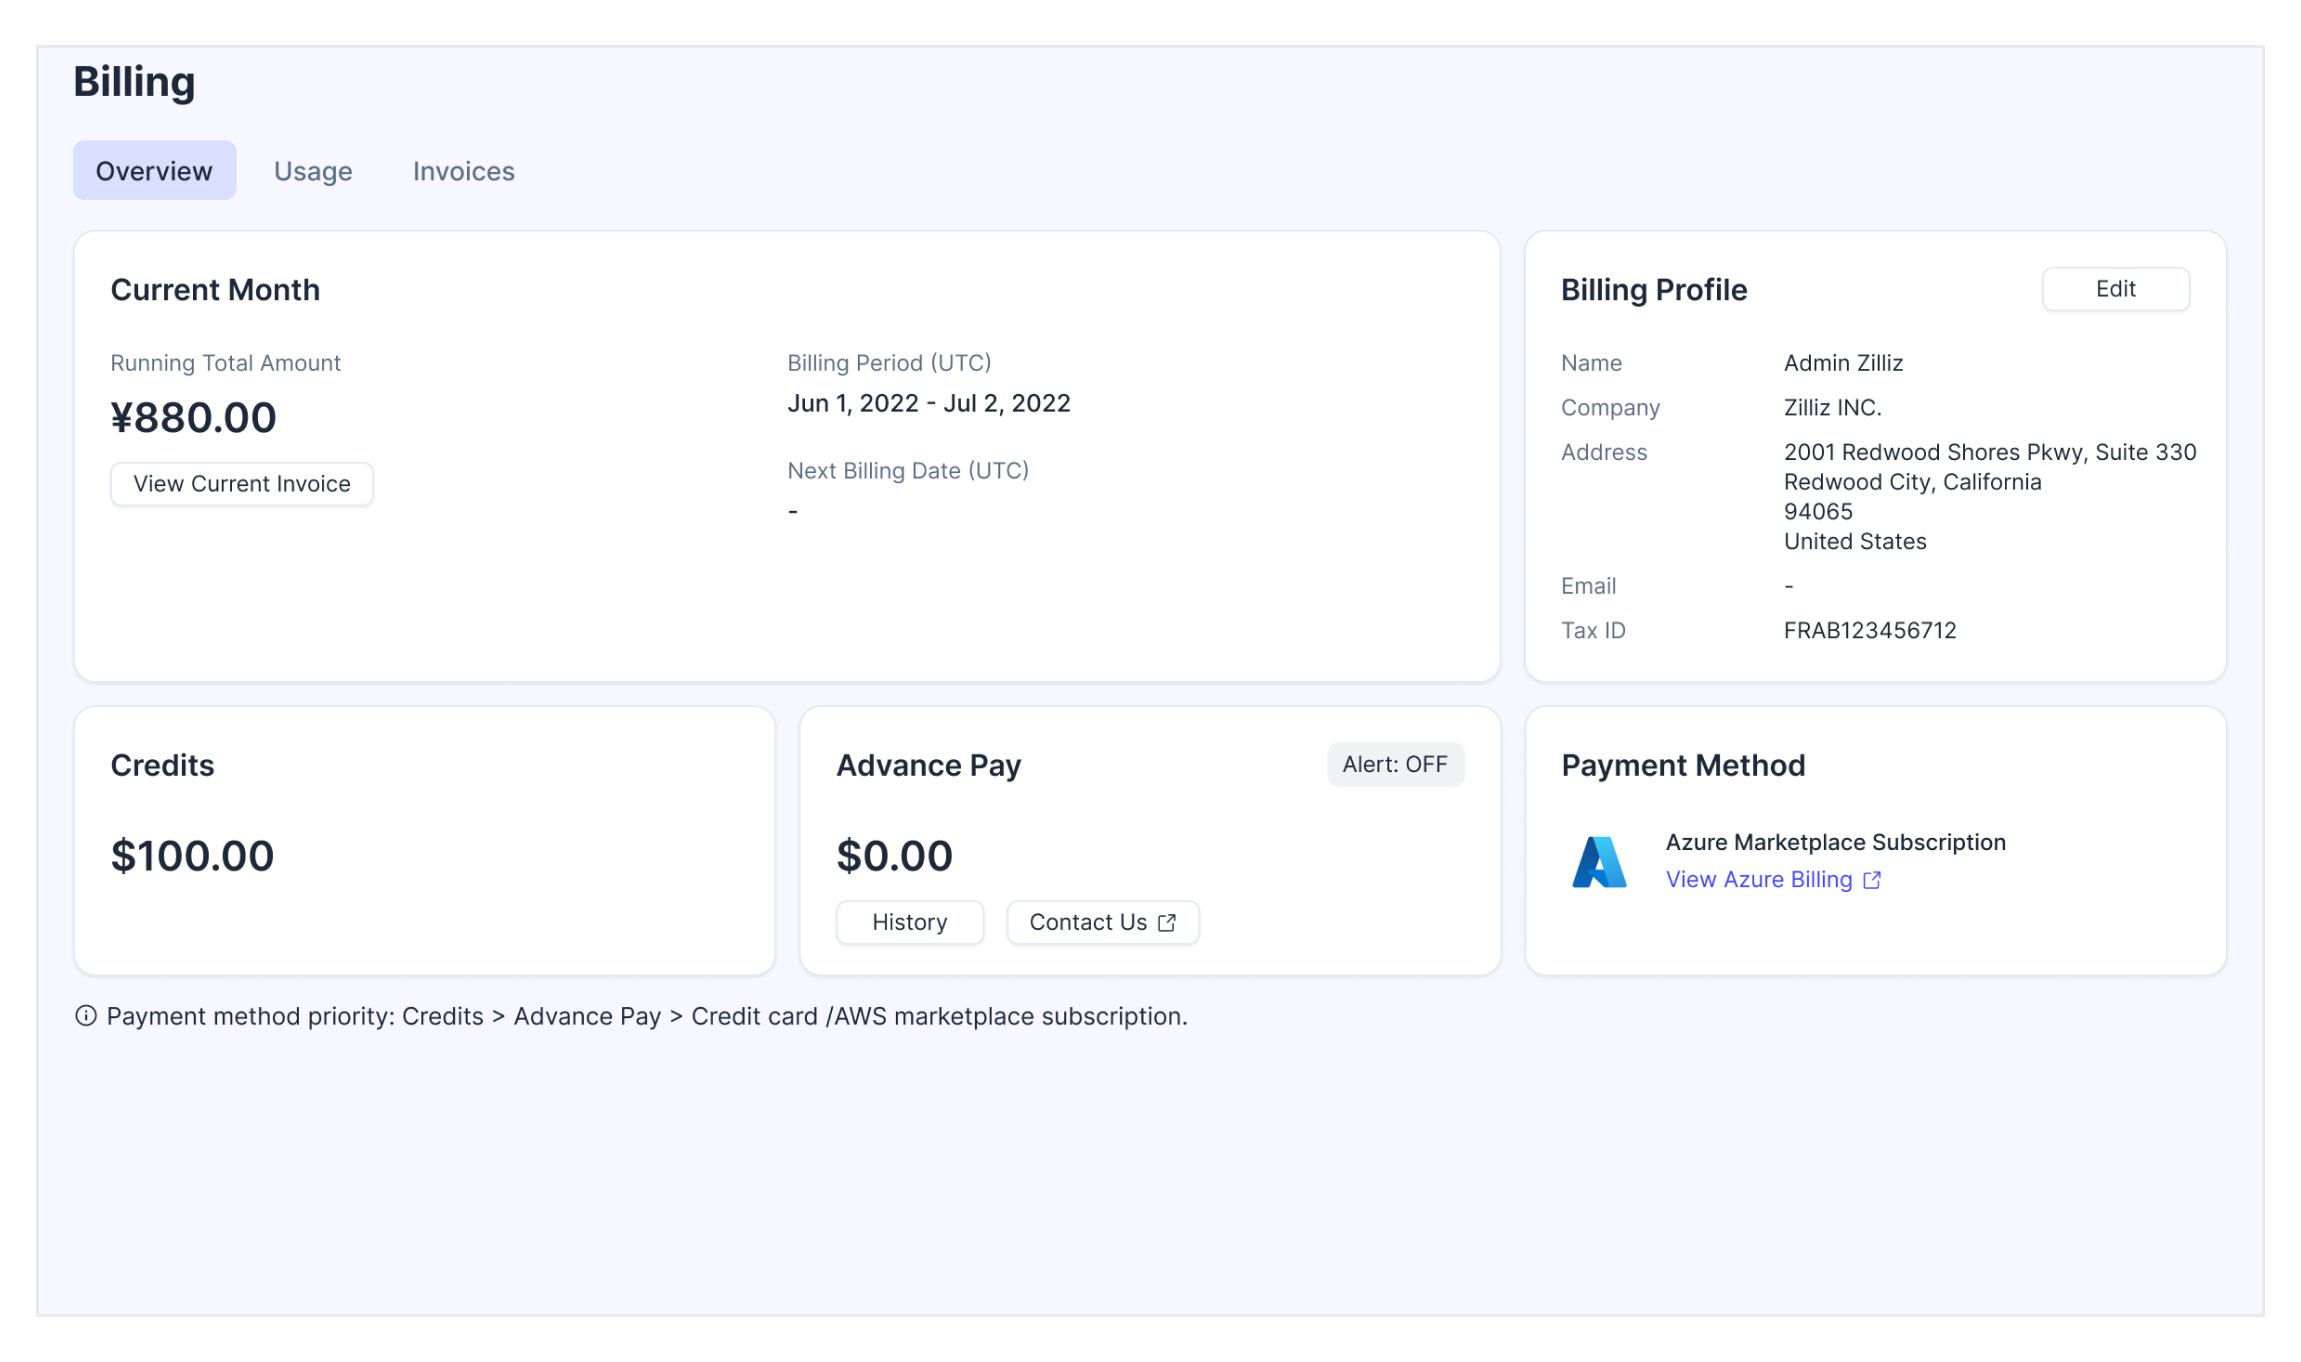
Task: Click the Next Billing Date (UTC) label
Action: (908, 471)
